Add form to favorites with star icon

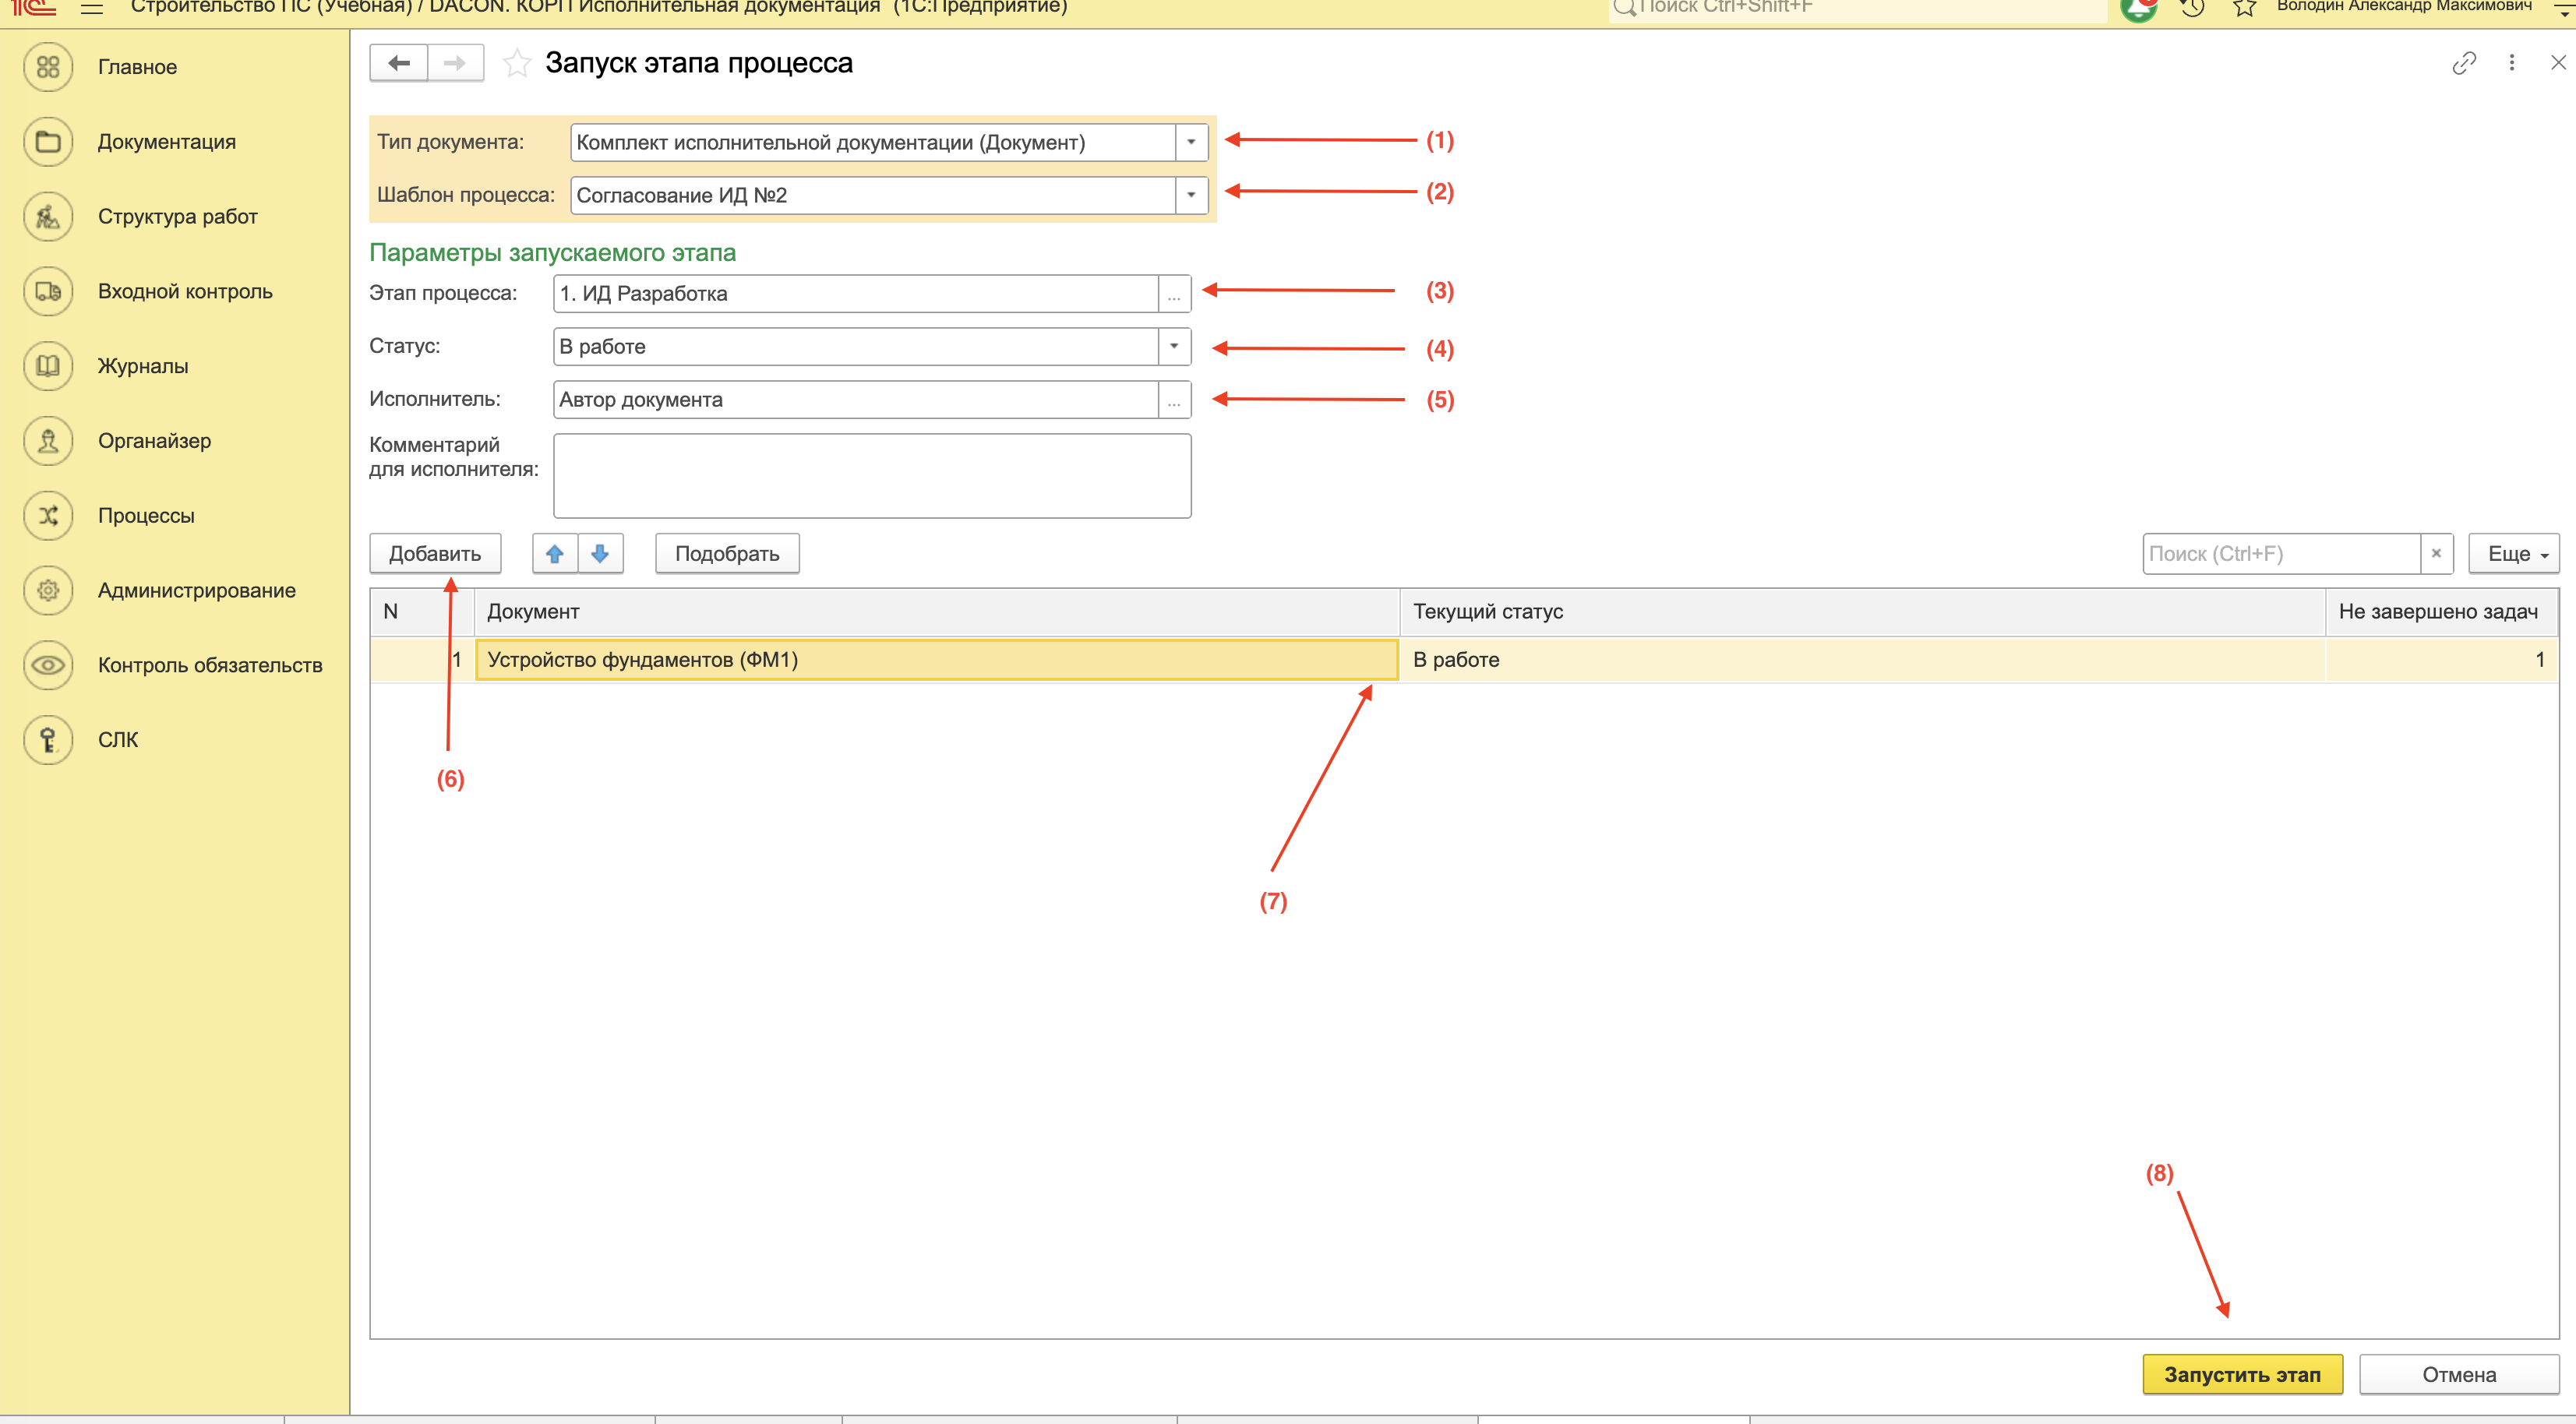tap(516, 63)
